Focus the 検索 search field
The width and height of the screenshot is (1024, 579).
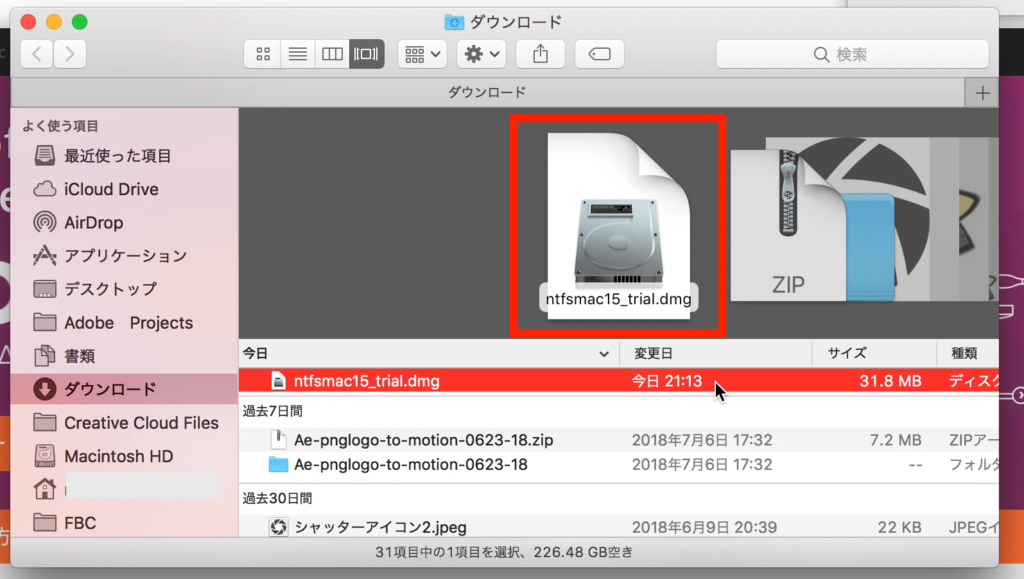[x=852, y=54]
